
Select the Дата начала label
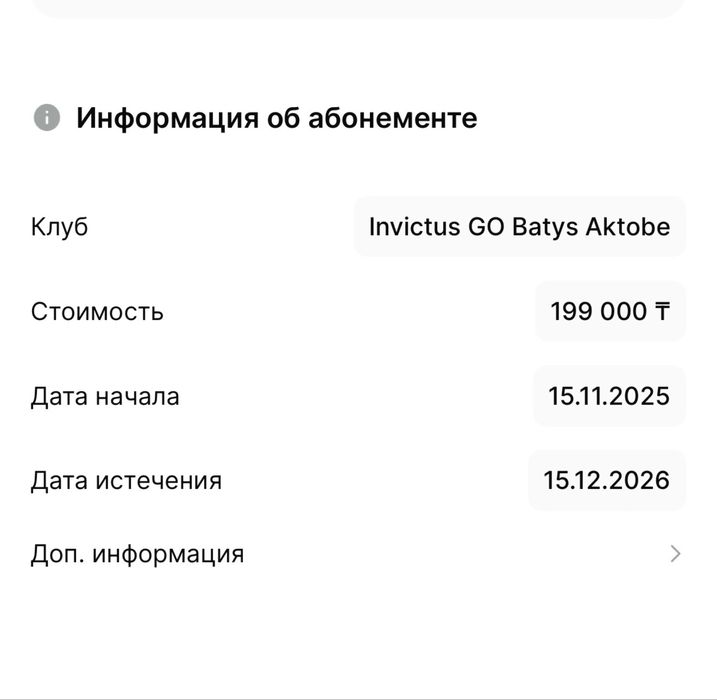tap(105, 396)
